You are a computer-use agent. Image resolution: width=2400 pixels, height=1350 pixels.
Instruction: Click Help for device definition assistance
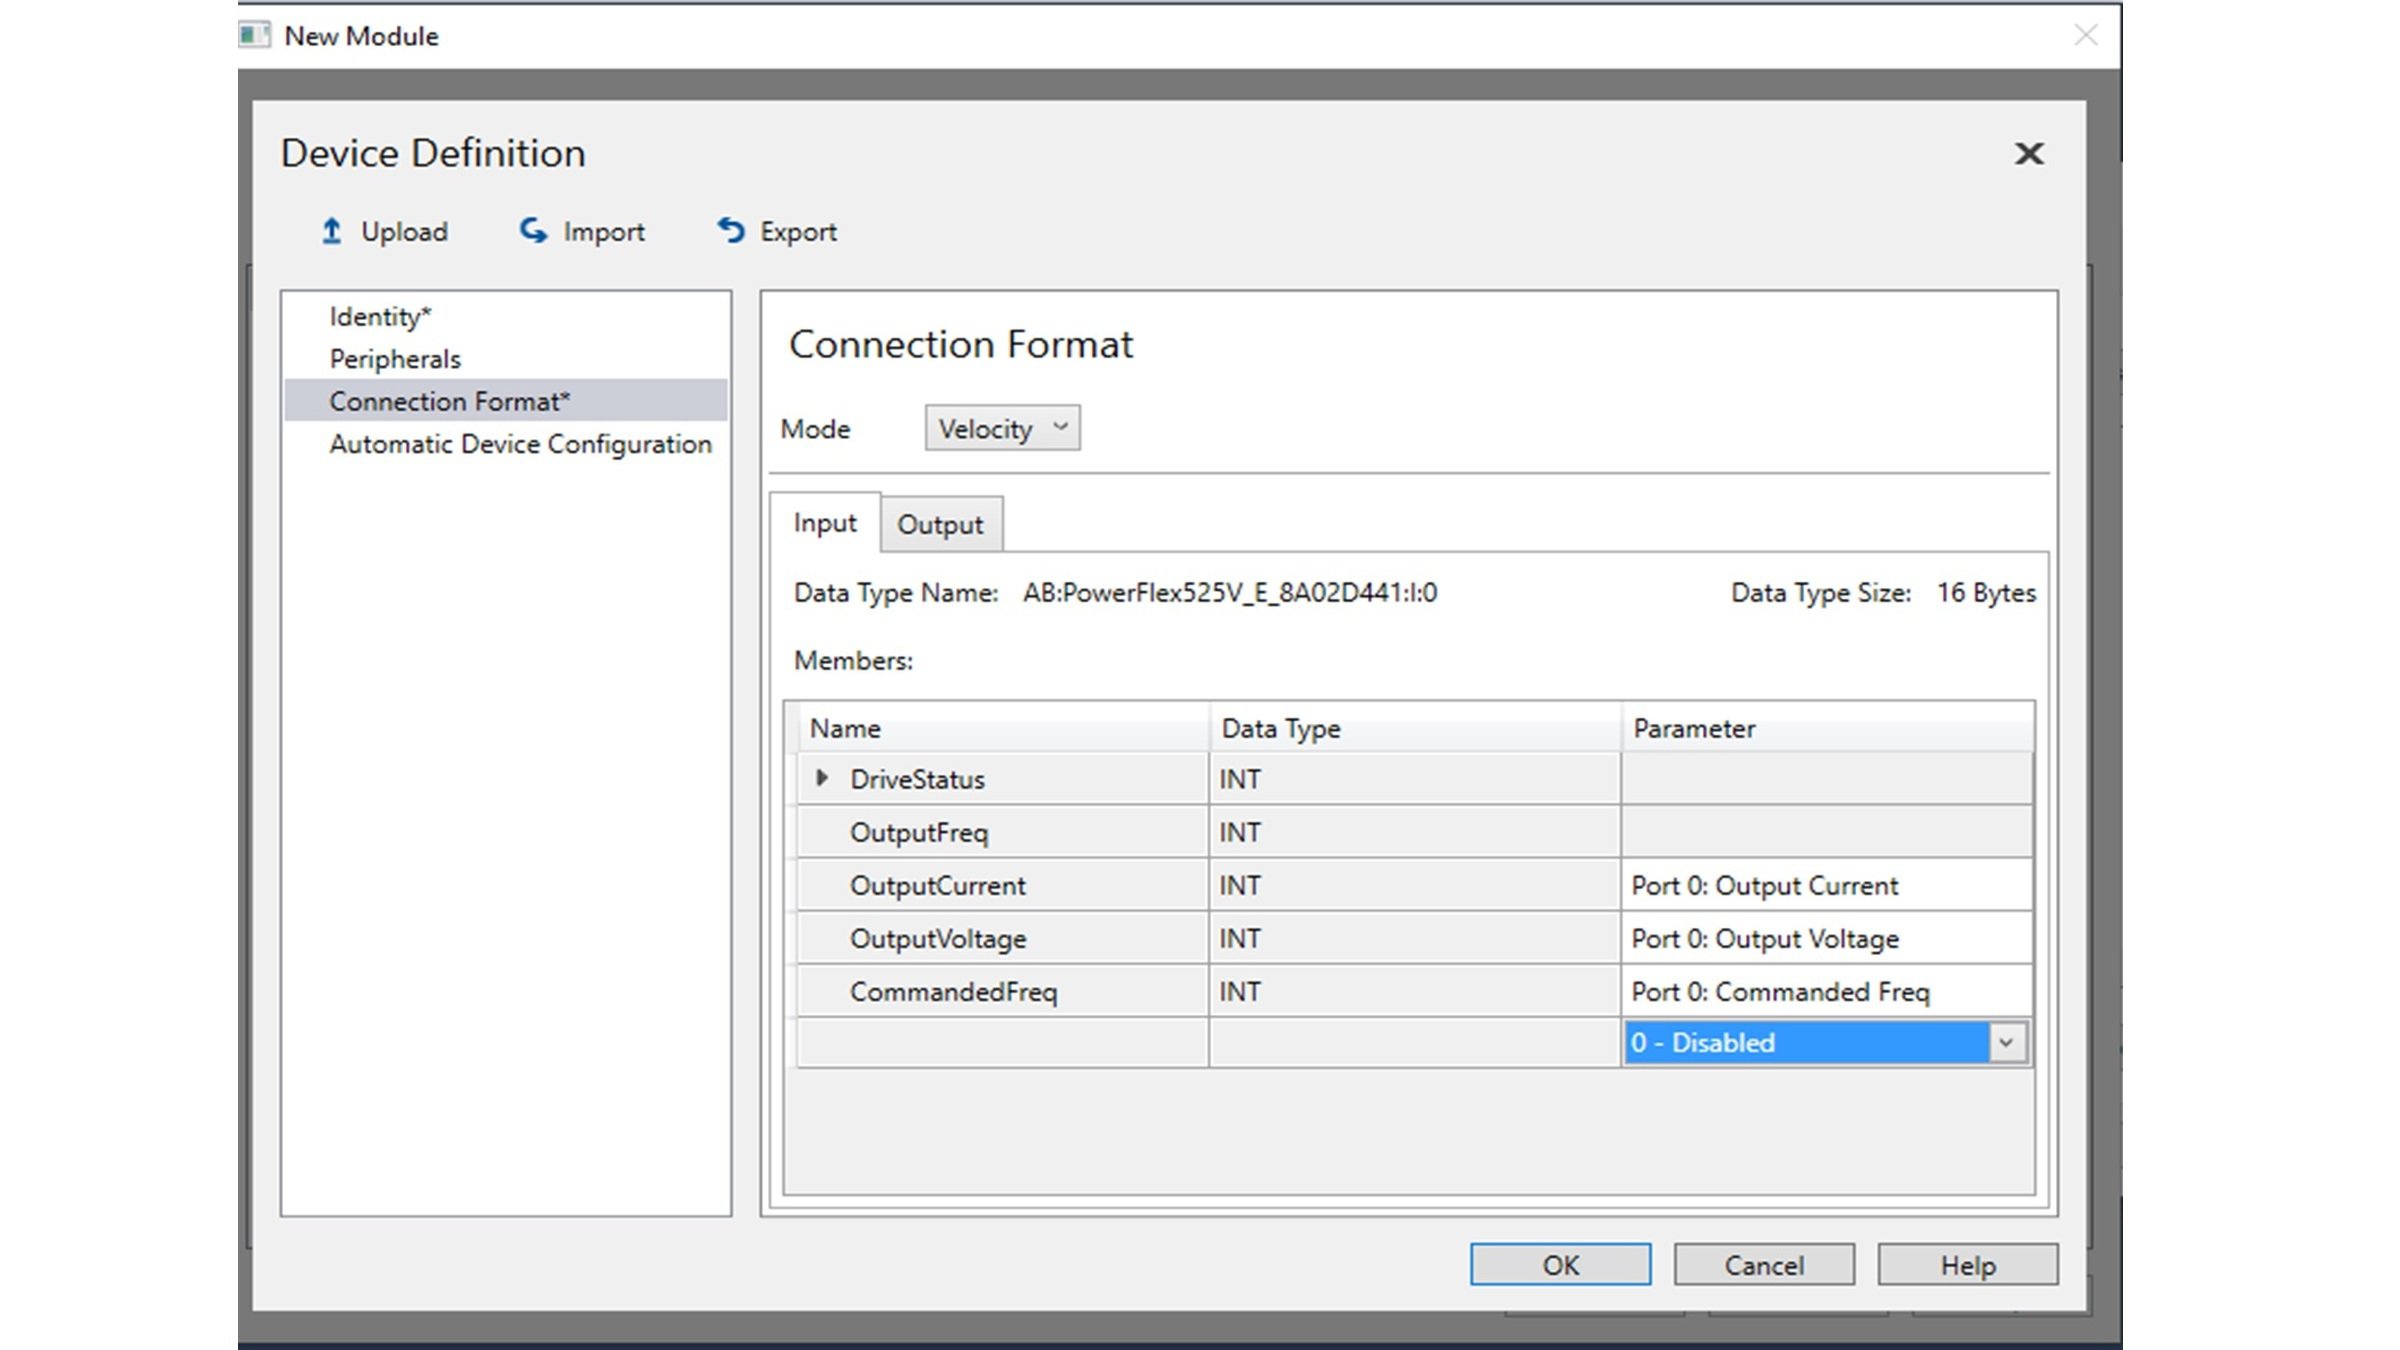coord(1966,1264)
